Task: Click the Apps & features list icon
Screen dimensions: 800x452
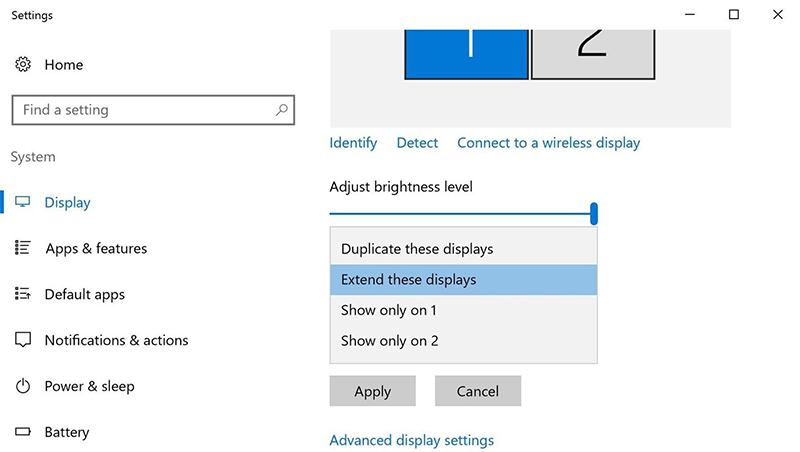Action: pyautogui.click(x=23, y=248)
